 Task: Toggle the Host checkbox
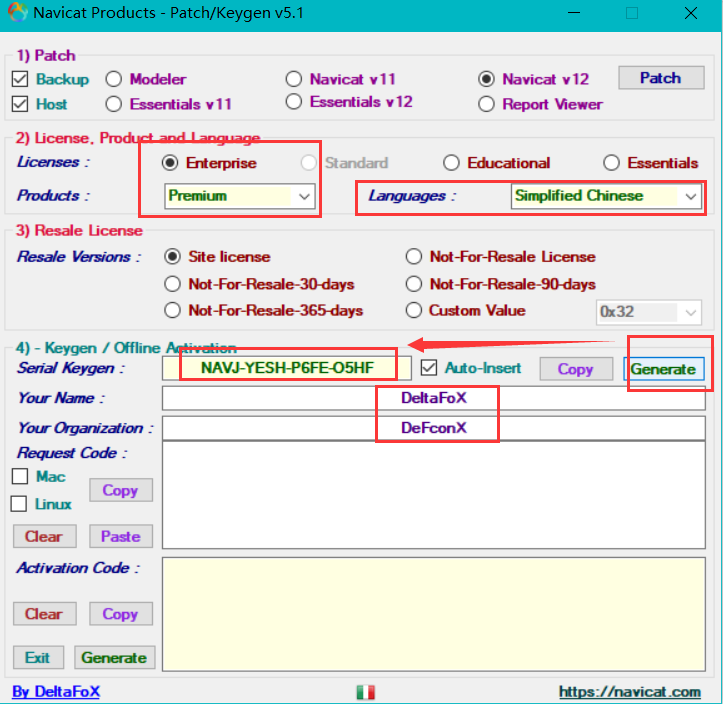point(20,104)
